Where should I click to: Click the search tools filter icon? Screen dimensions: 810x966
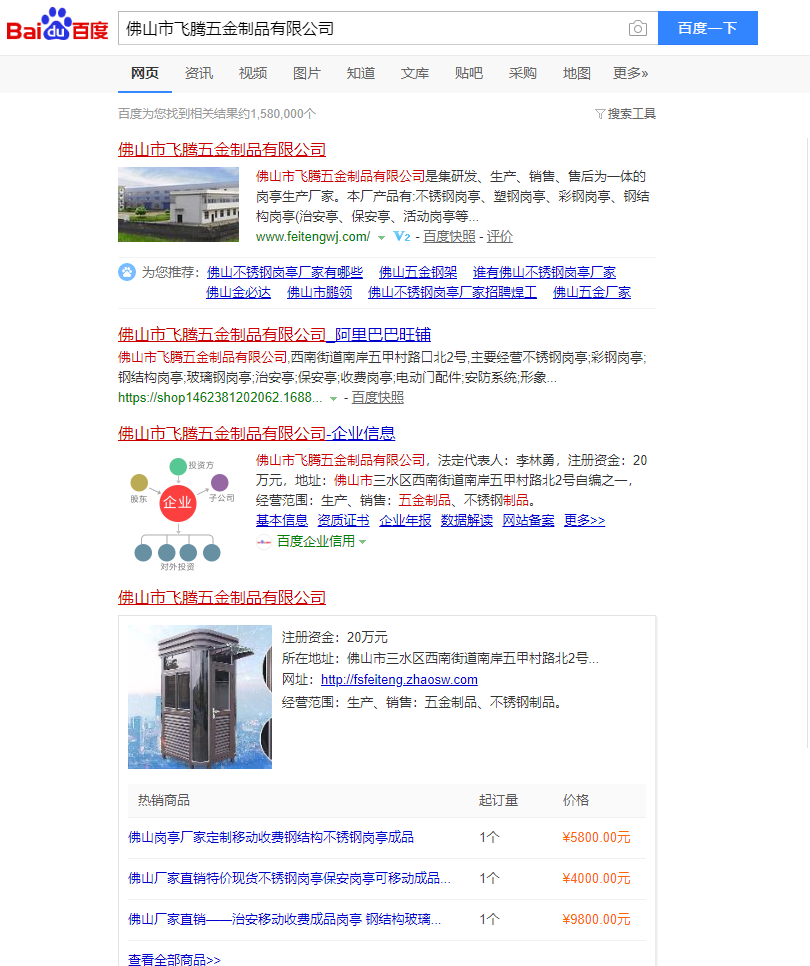pyautogui.click(x=600, y=114)
